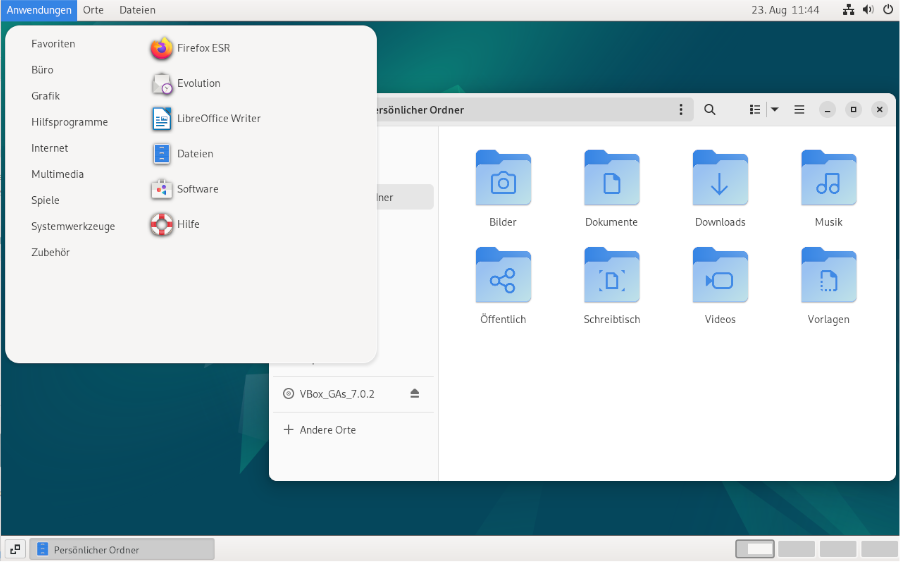Open Hilfe application

[x=175, y=224]
